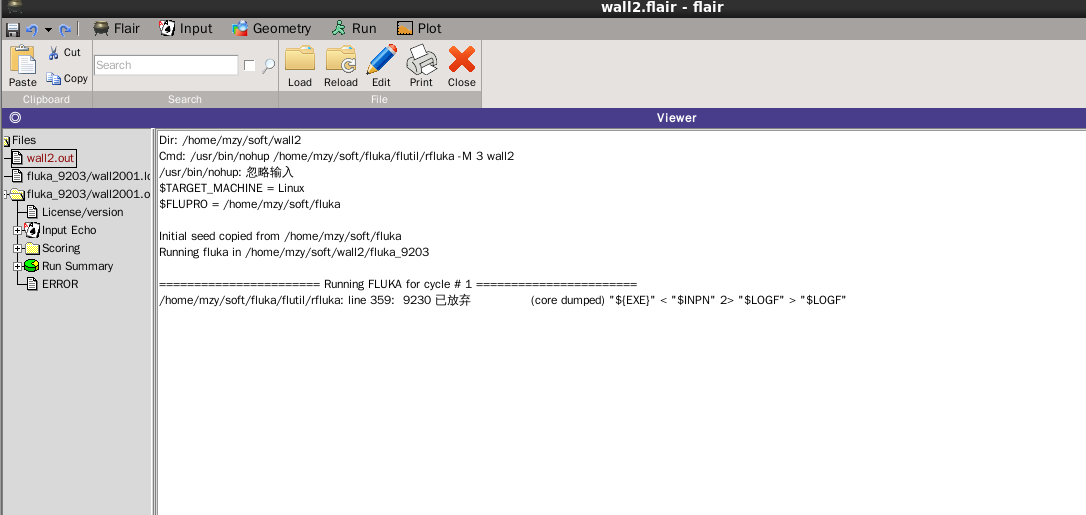Select the Run Summary tree item
This screenshot has width=1086, height=515.
[x=77, y=266]
